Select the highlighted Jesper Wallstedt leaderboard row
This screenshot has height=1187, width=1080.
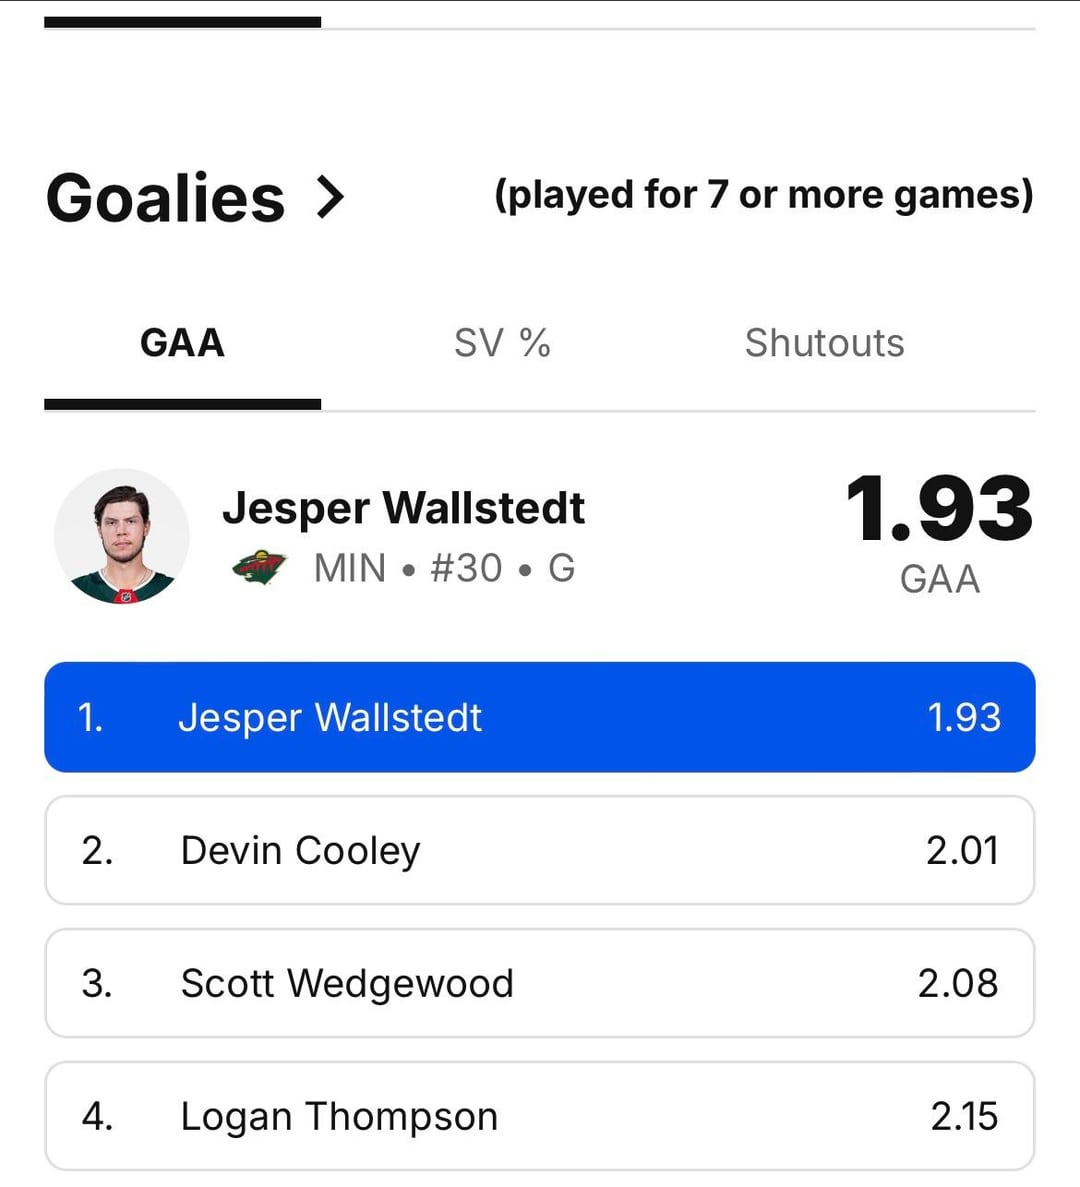540,717
